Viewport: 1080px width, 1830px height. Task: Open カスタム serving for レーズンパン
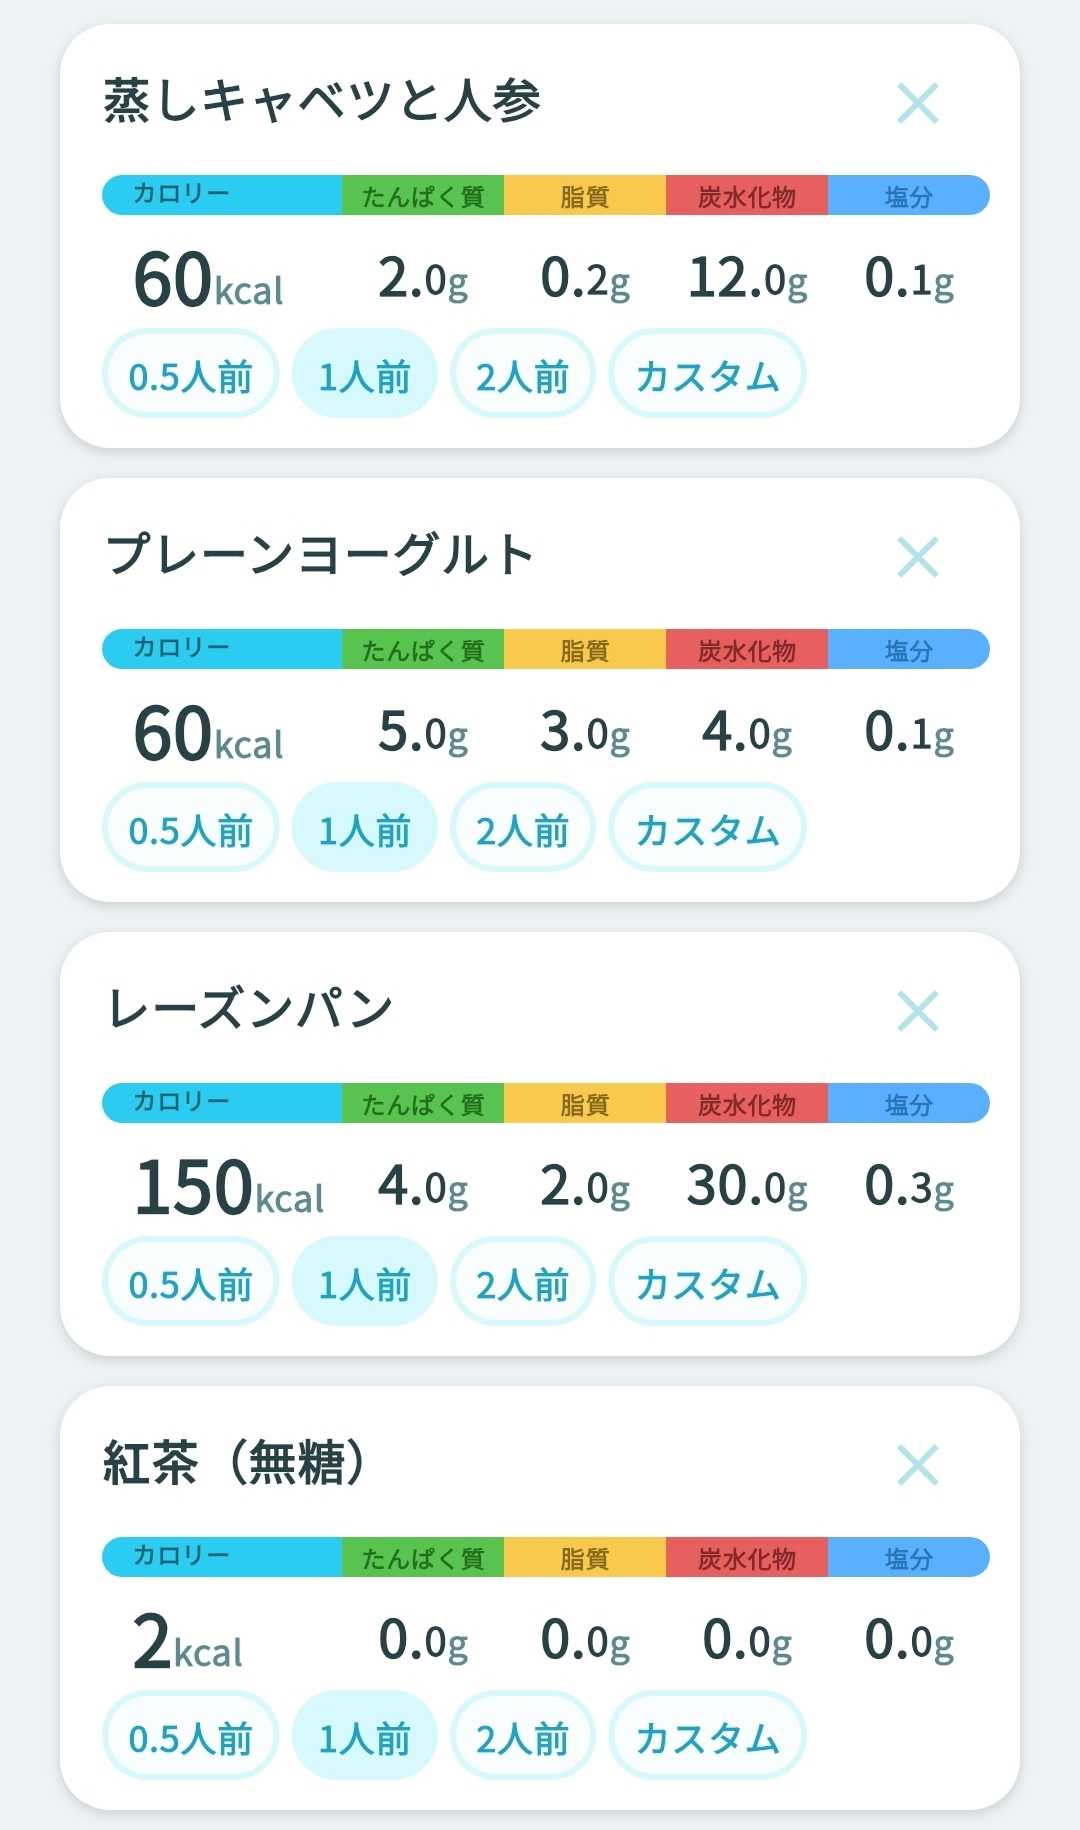click(x=707, y=1282)
